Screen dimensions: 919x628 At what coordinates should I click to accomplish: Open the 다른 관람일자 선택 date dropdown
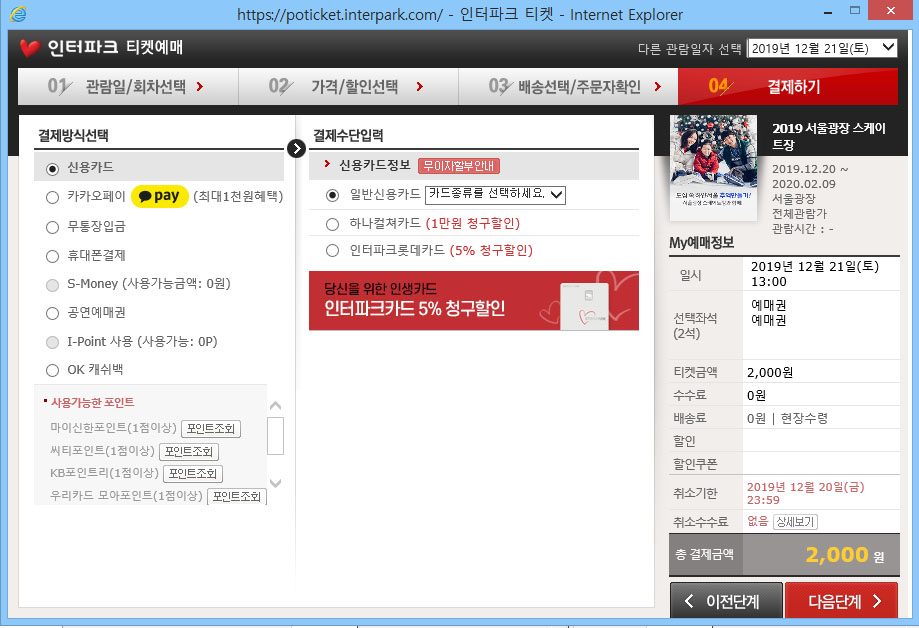[x=822, y=48]
